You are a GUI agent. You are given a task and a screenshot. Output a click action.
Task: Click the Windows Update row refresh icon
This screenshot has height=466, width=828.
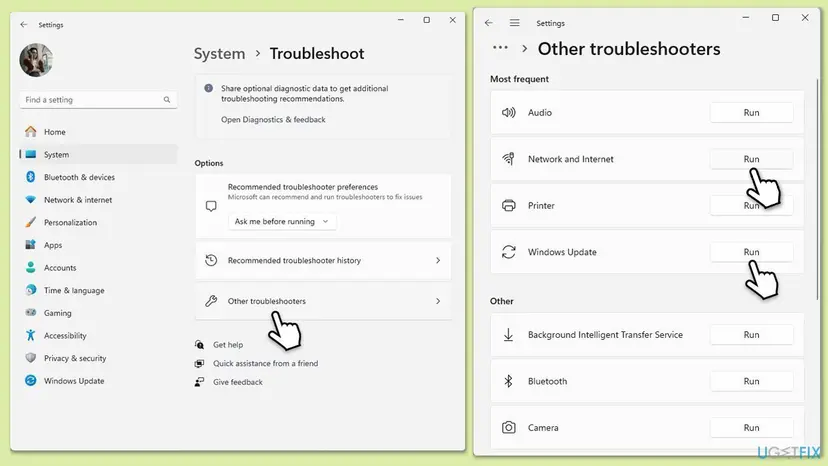[509, 252]
